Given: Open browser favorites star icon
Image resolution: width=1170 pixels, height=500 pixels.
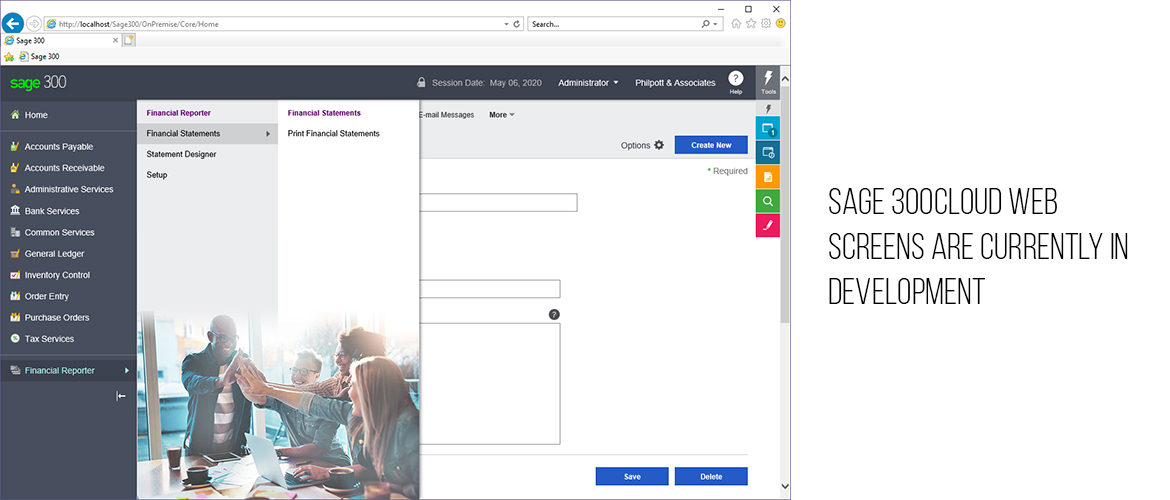Looking at the screenshot, I should (751, 23).
